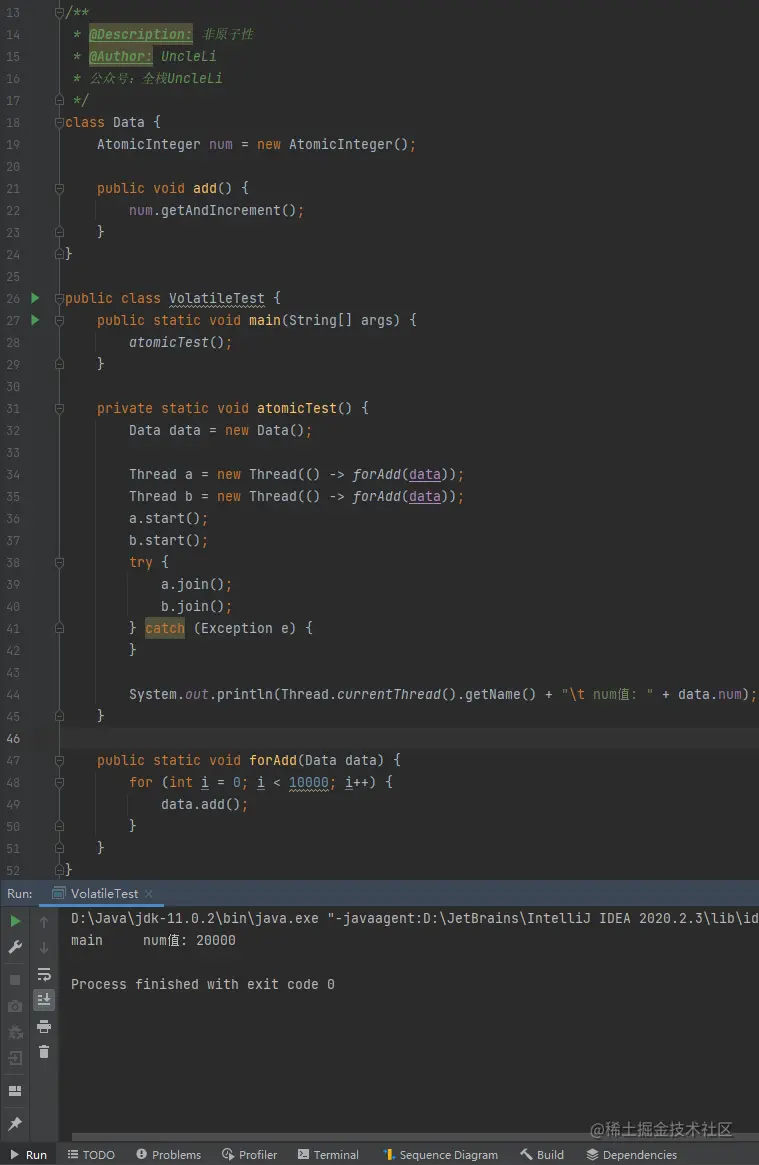Open the Profiler tool window
The height and width of the screenshot is (1165, 759).
[x=250, y=1155]
